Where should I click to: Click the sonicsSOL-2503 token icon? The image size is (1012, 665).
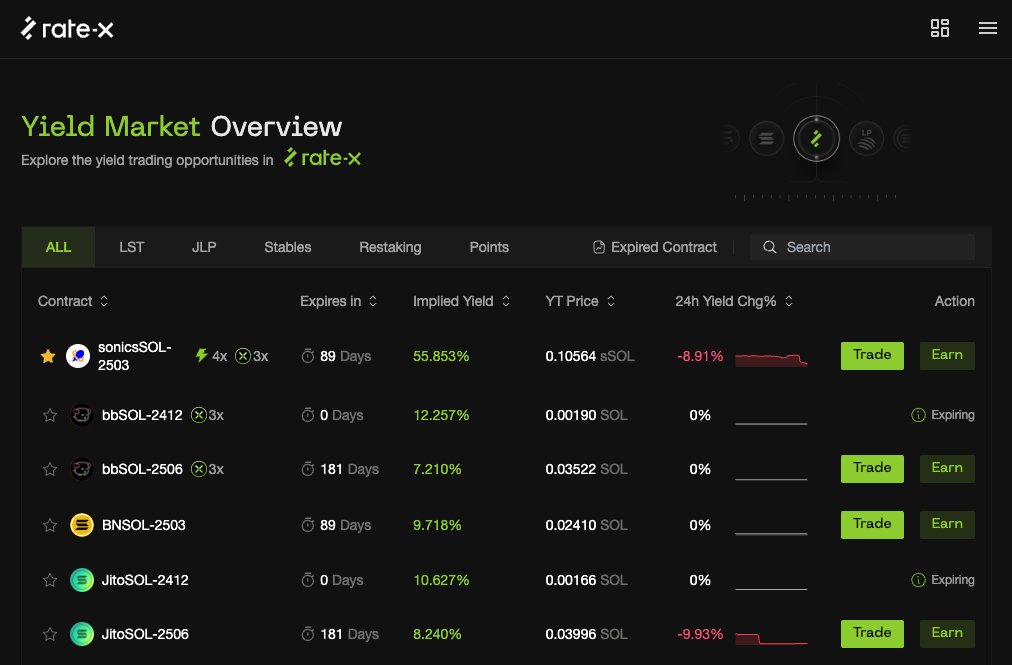click(78, 356)
